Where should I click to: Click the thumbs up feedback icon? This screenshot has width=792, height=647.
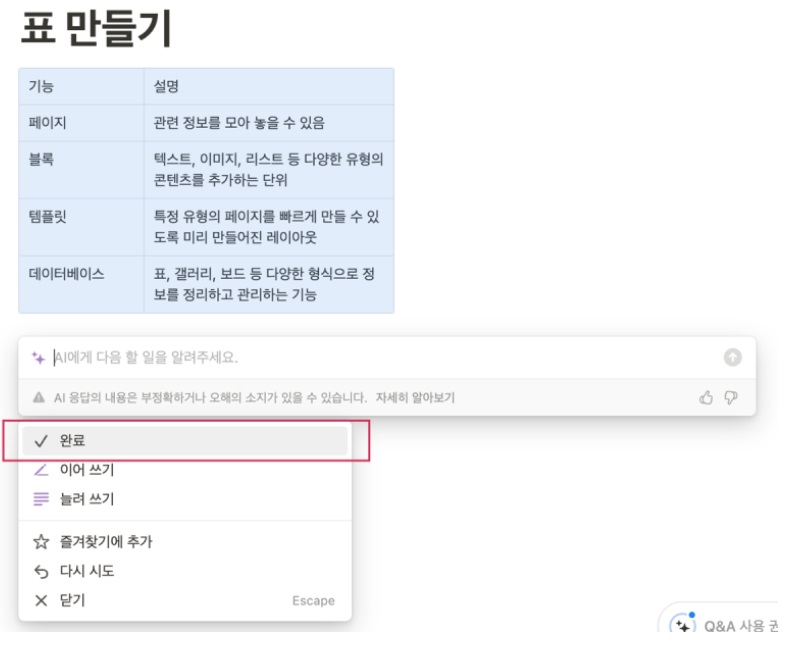click(706, 398)
